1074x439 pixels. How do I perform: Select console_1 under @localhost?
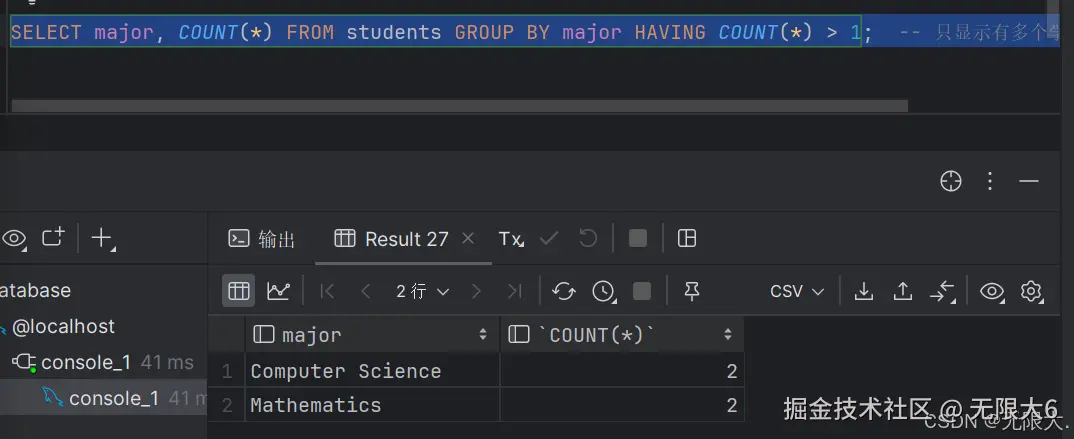tap(85, 362)
